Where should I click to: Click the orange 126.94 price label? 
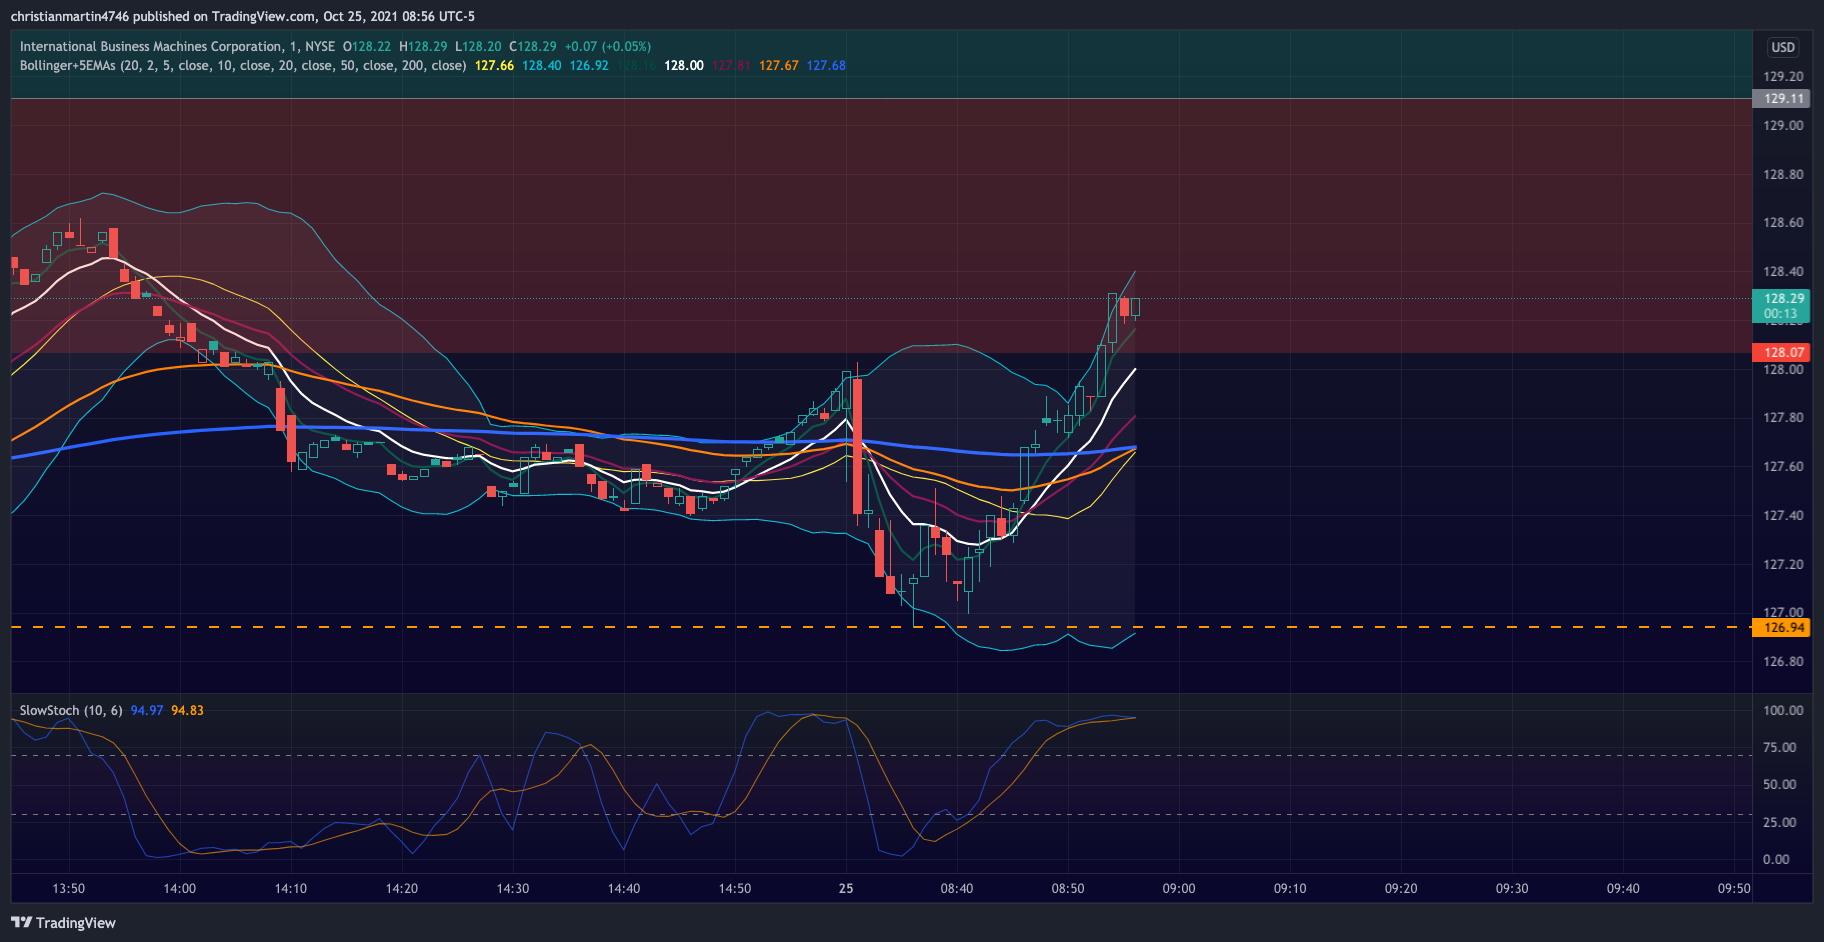coord(1782,627)
